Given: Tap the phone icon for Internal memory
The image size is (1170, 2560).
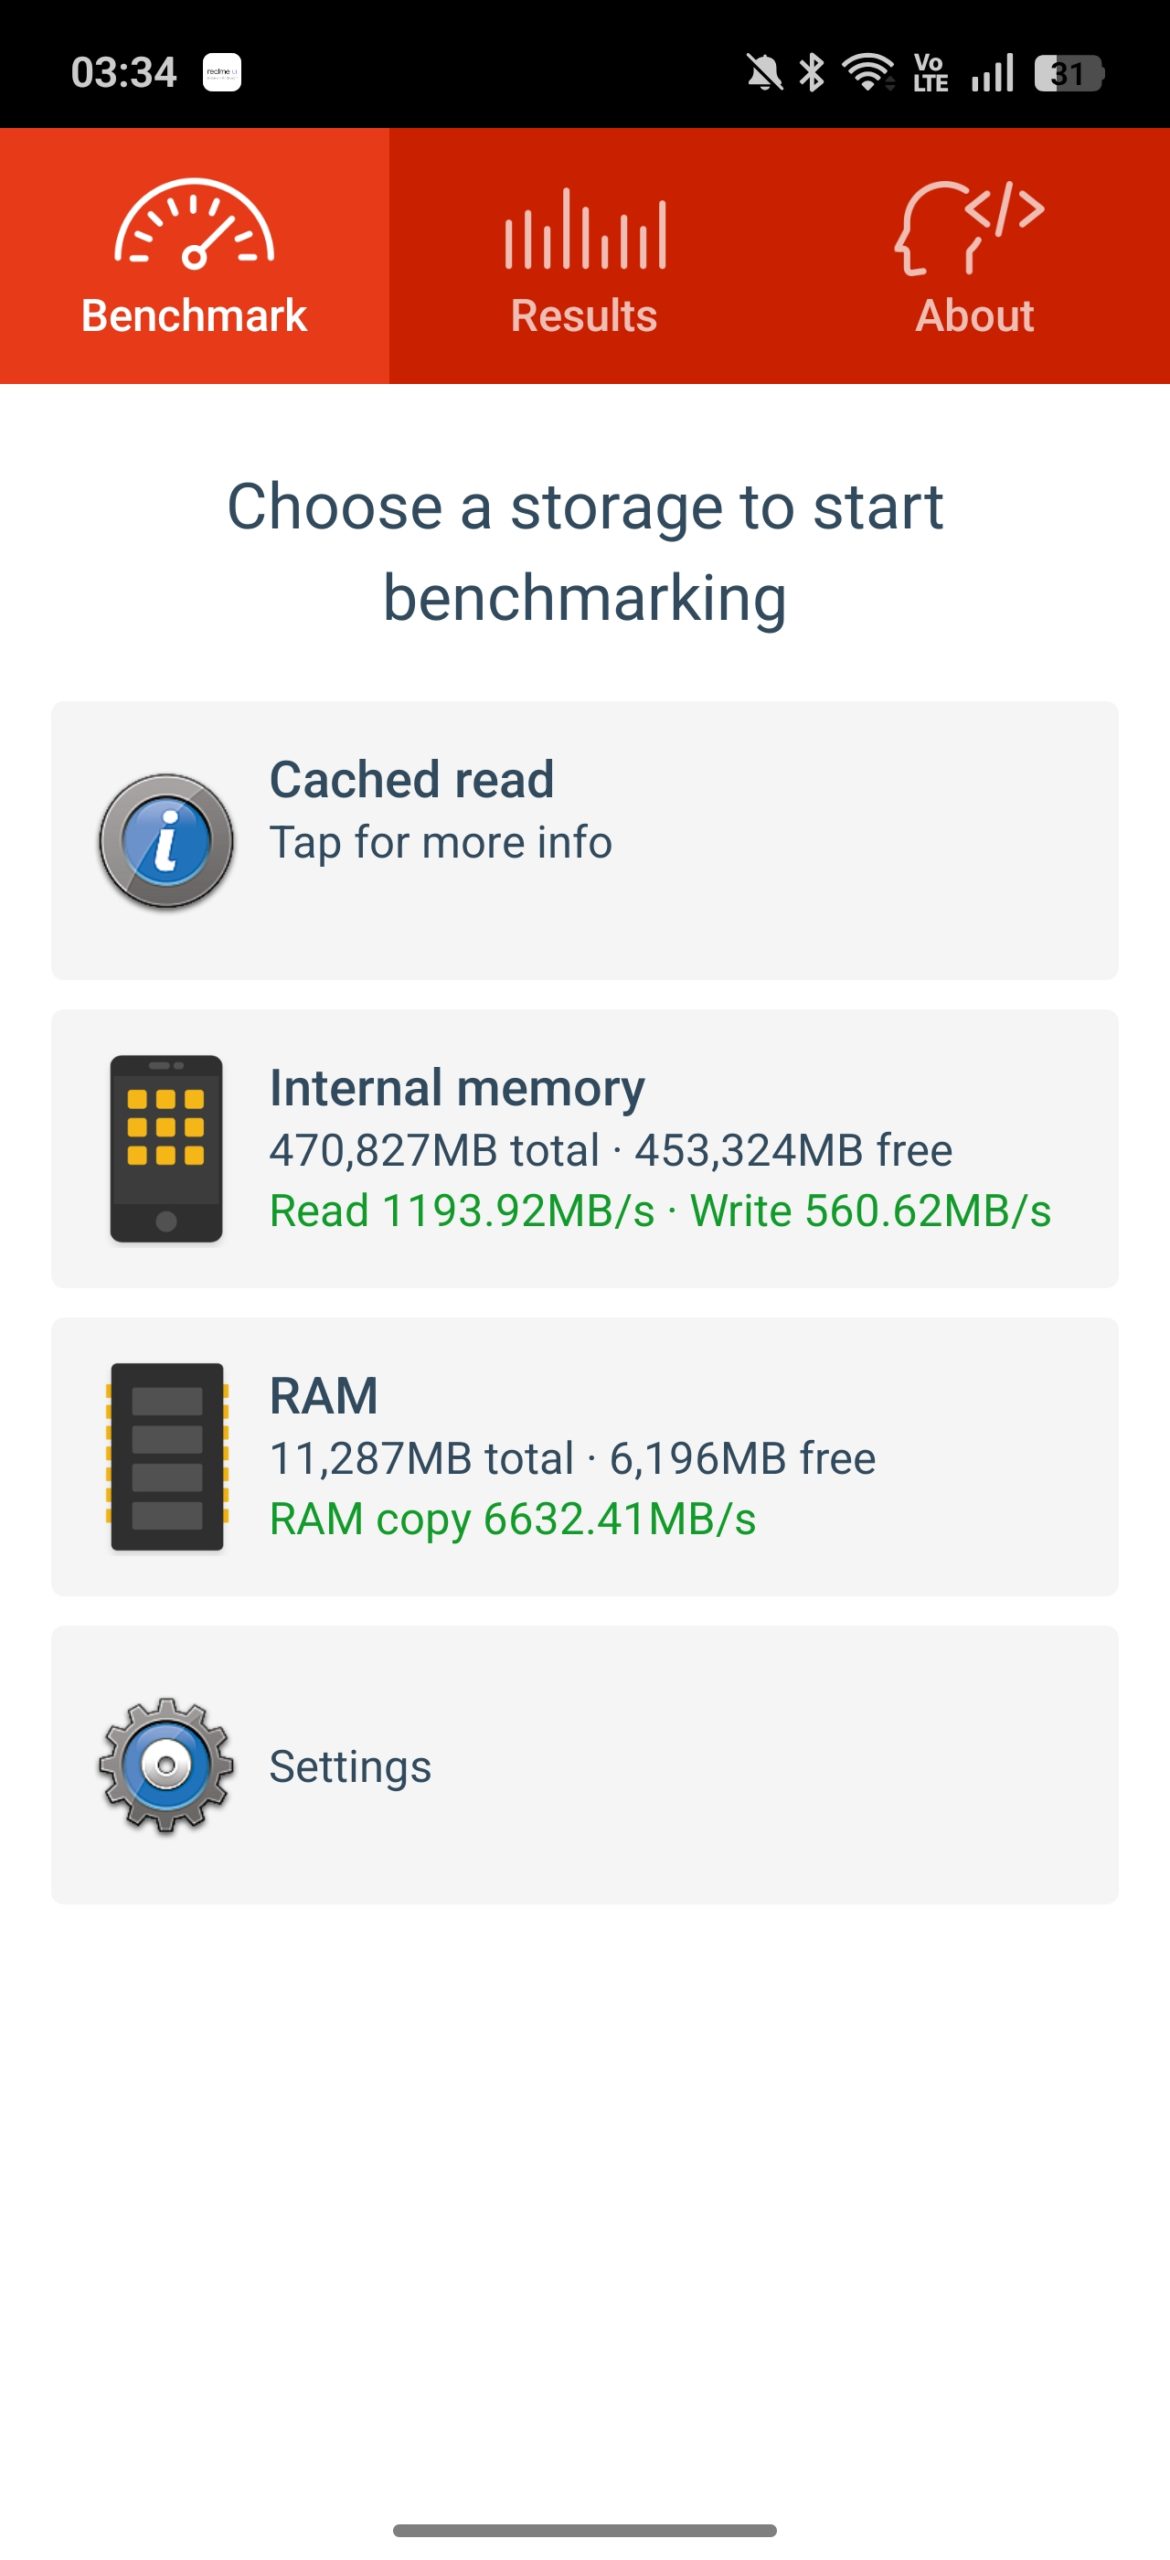Looking at the screenshot, I should pos(166,1148).
